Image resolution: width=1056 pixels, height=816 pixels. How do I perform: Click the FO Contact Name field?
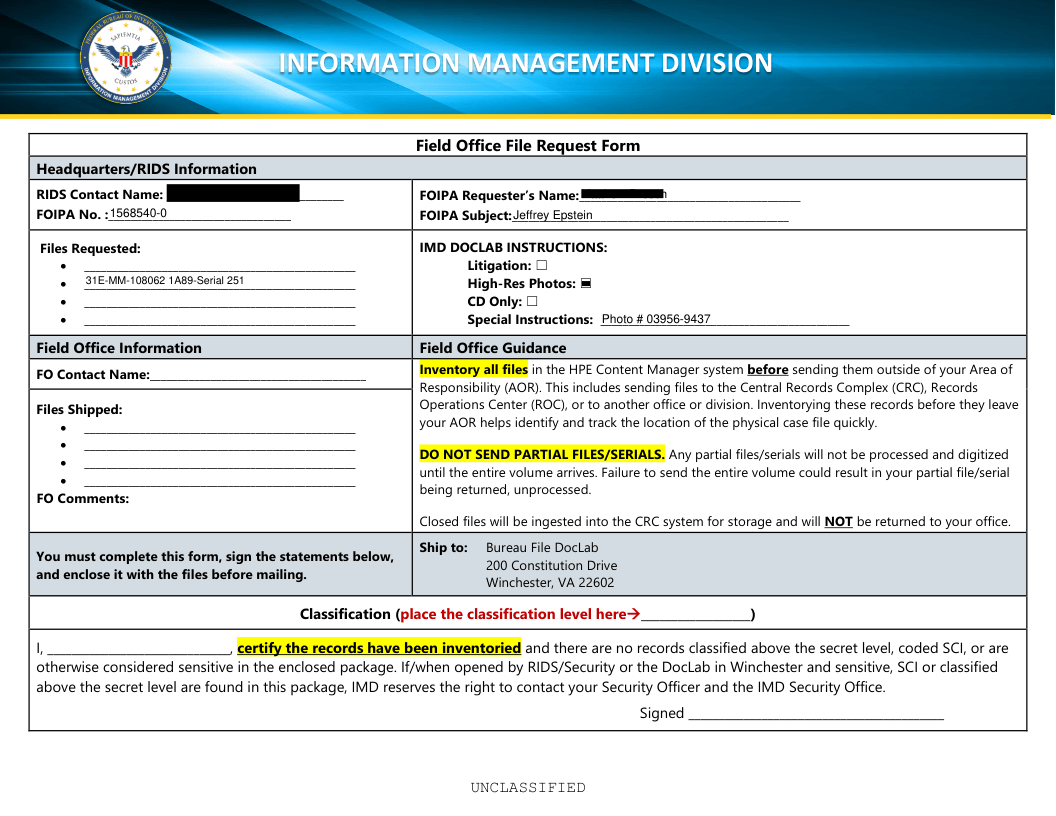point(258,375)
